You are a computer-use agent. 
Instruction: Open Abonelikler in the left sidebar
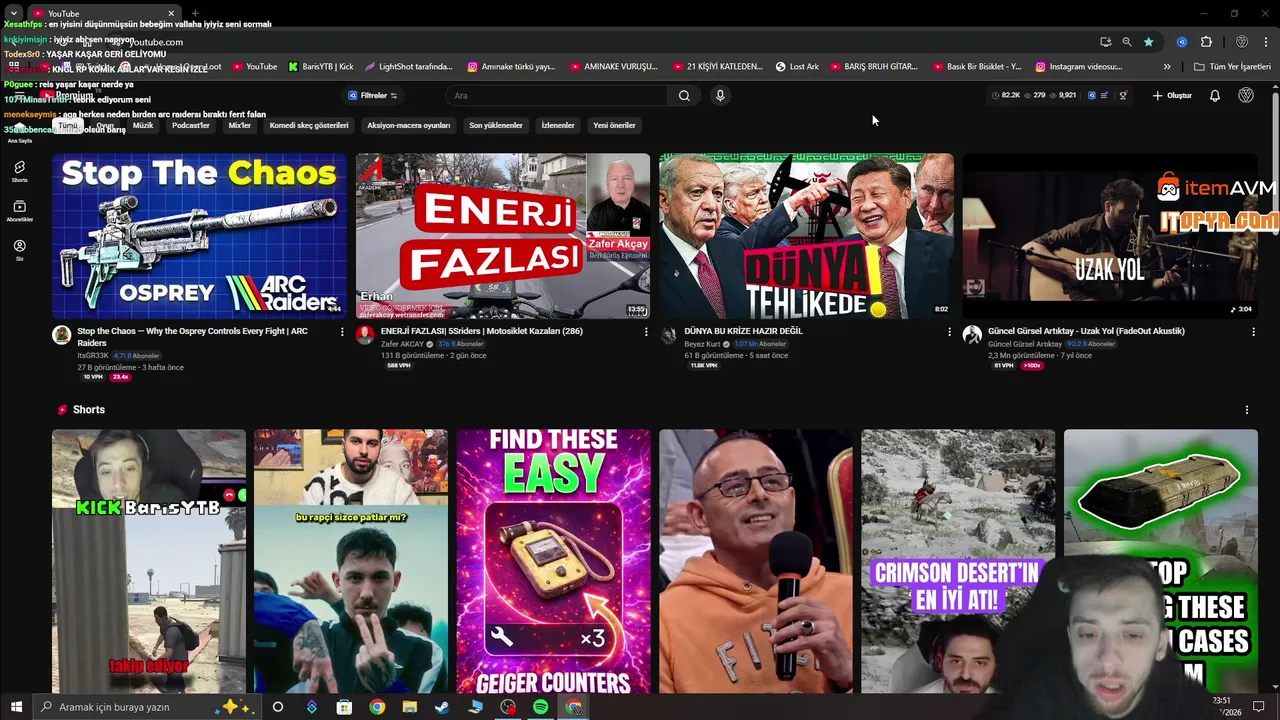pyautogui.click(x=19, y=211)
